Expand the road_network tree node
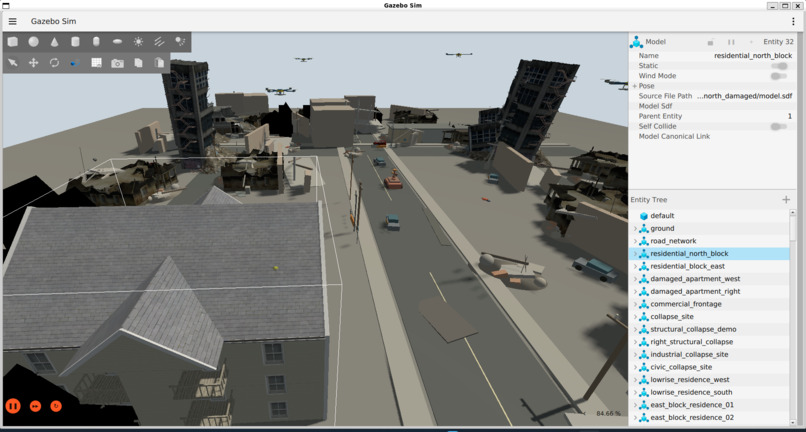The image size is (806, 432). (x=635, y=241)
